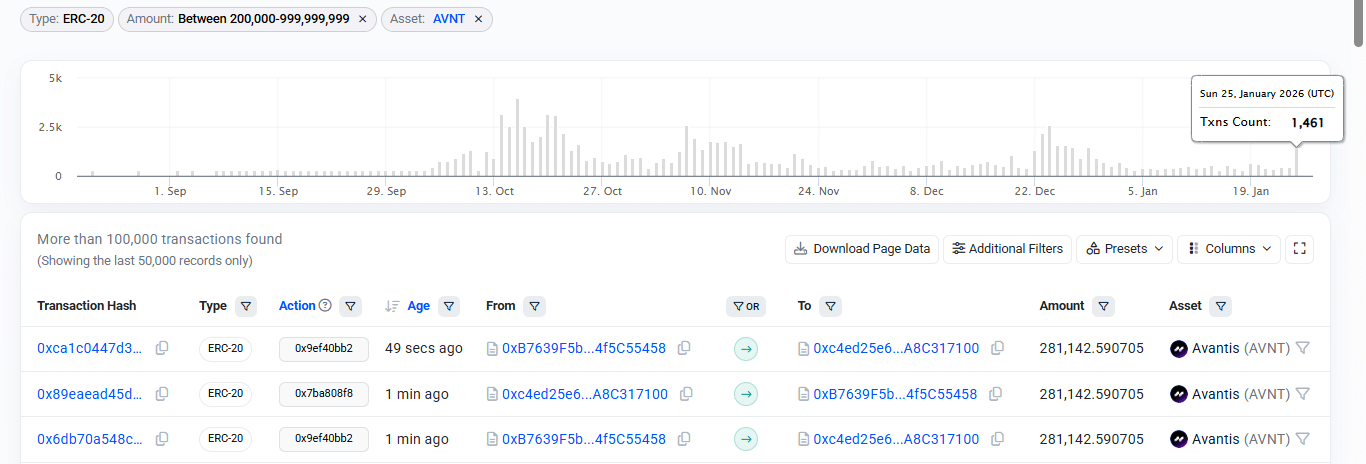Copy To address in the second row

click(x=996, y=394)
